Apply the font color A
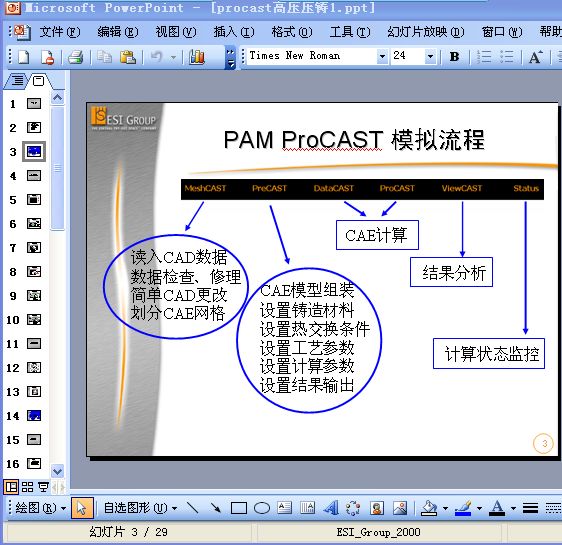The image size is (562, 545). pyautogui.click(x=497, y=508)
